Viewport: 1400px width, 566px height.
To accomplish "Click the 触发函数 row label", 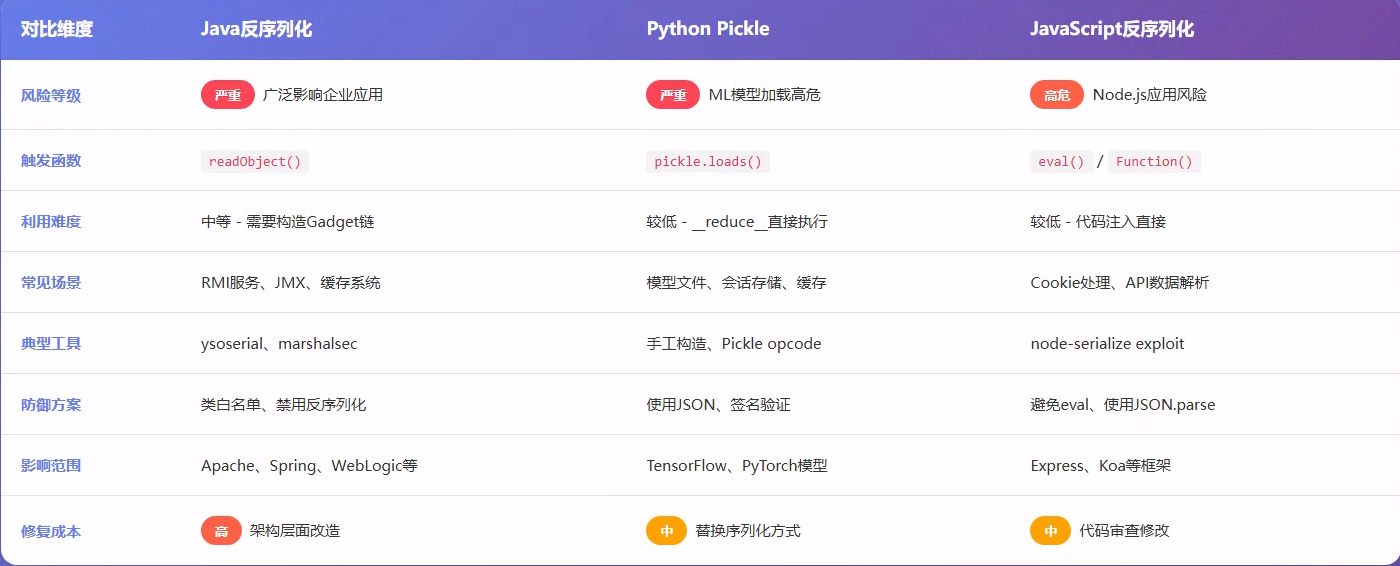I will 51,161.
